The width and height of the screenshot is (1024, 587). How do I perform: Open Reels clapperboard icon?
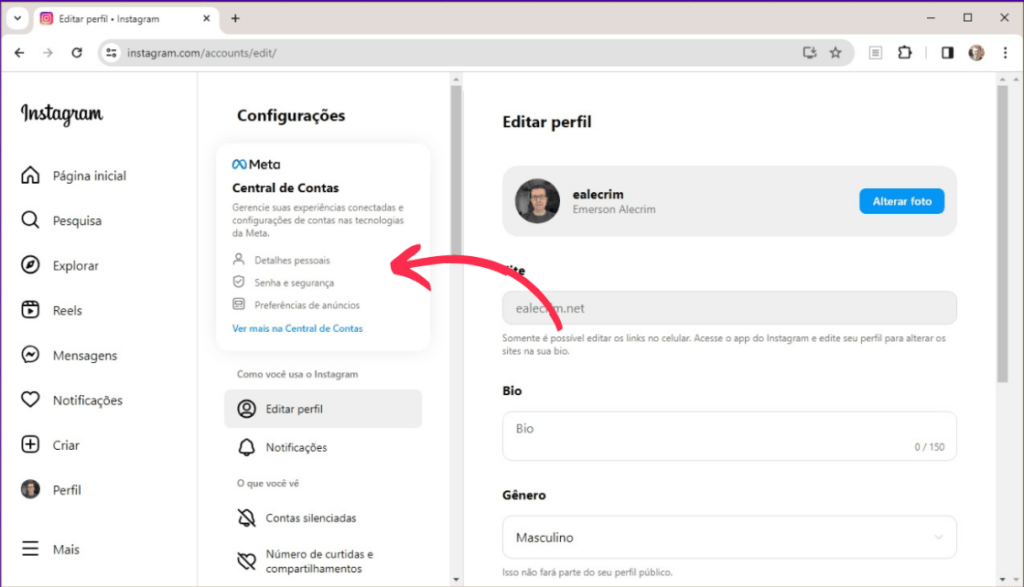[x=30, y=309]
